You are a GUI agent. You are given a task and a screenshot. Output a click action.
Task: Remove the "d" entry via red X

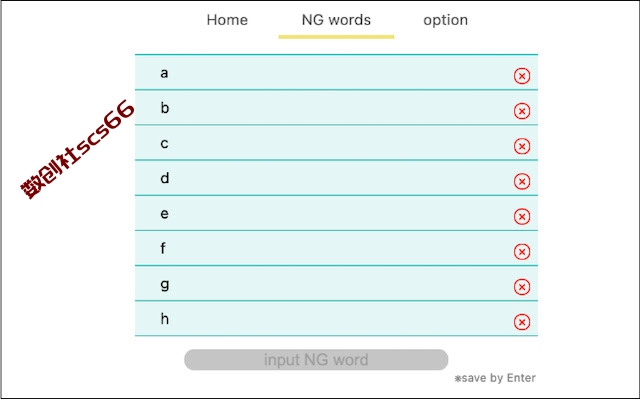(522, 181)
